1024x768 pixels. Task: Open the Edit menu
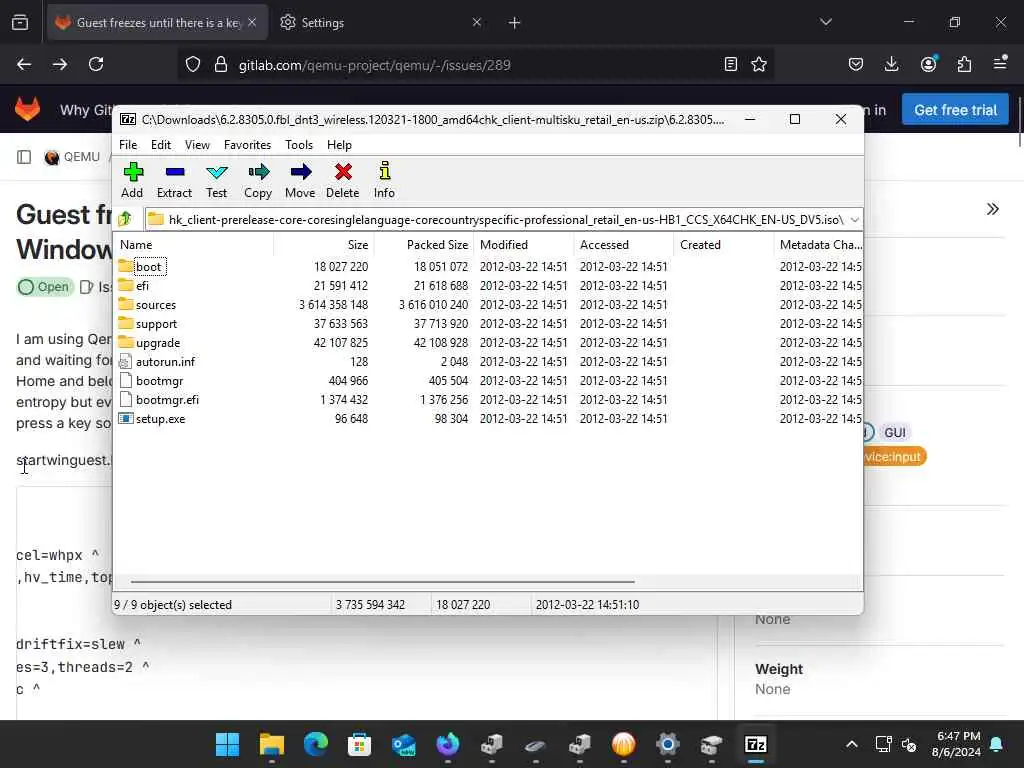[161, 145]
